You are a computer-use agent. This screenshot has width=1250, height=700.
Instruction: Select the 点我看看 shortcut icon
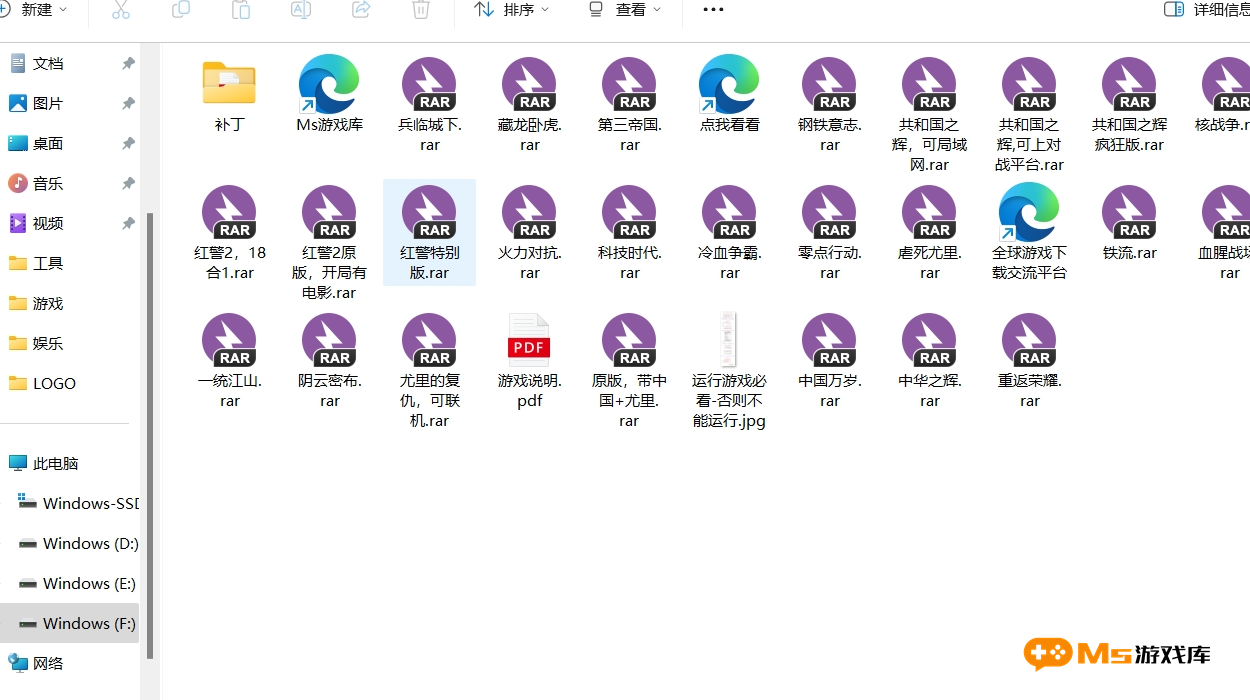click(729, 85)
